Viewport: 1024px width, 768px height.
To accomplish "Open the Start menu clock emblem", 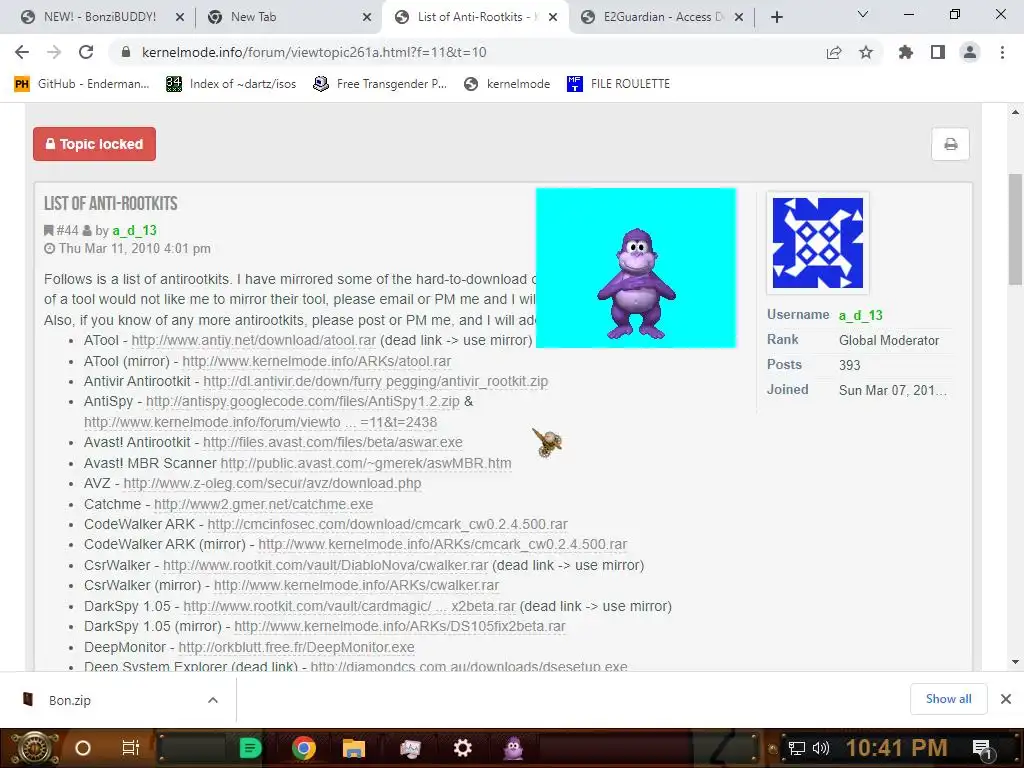I will [33, 748].
